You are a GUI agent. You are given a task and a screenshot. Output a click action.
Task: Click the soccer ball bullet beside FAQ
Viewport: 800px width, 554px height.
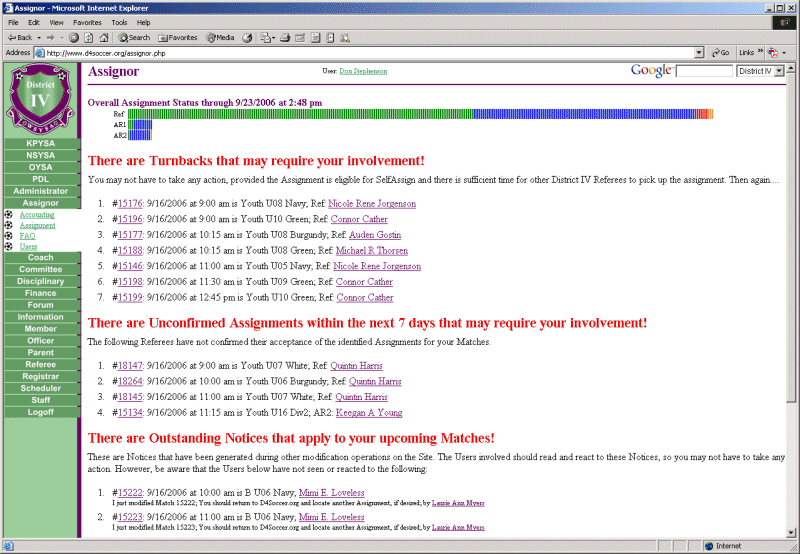[9, 236]
